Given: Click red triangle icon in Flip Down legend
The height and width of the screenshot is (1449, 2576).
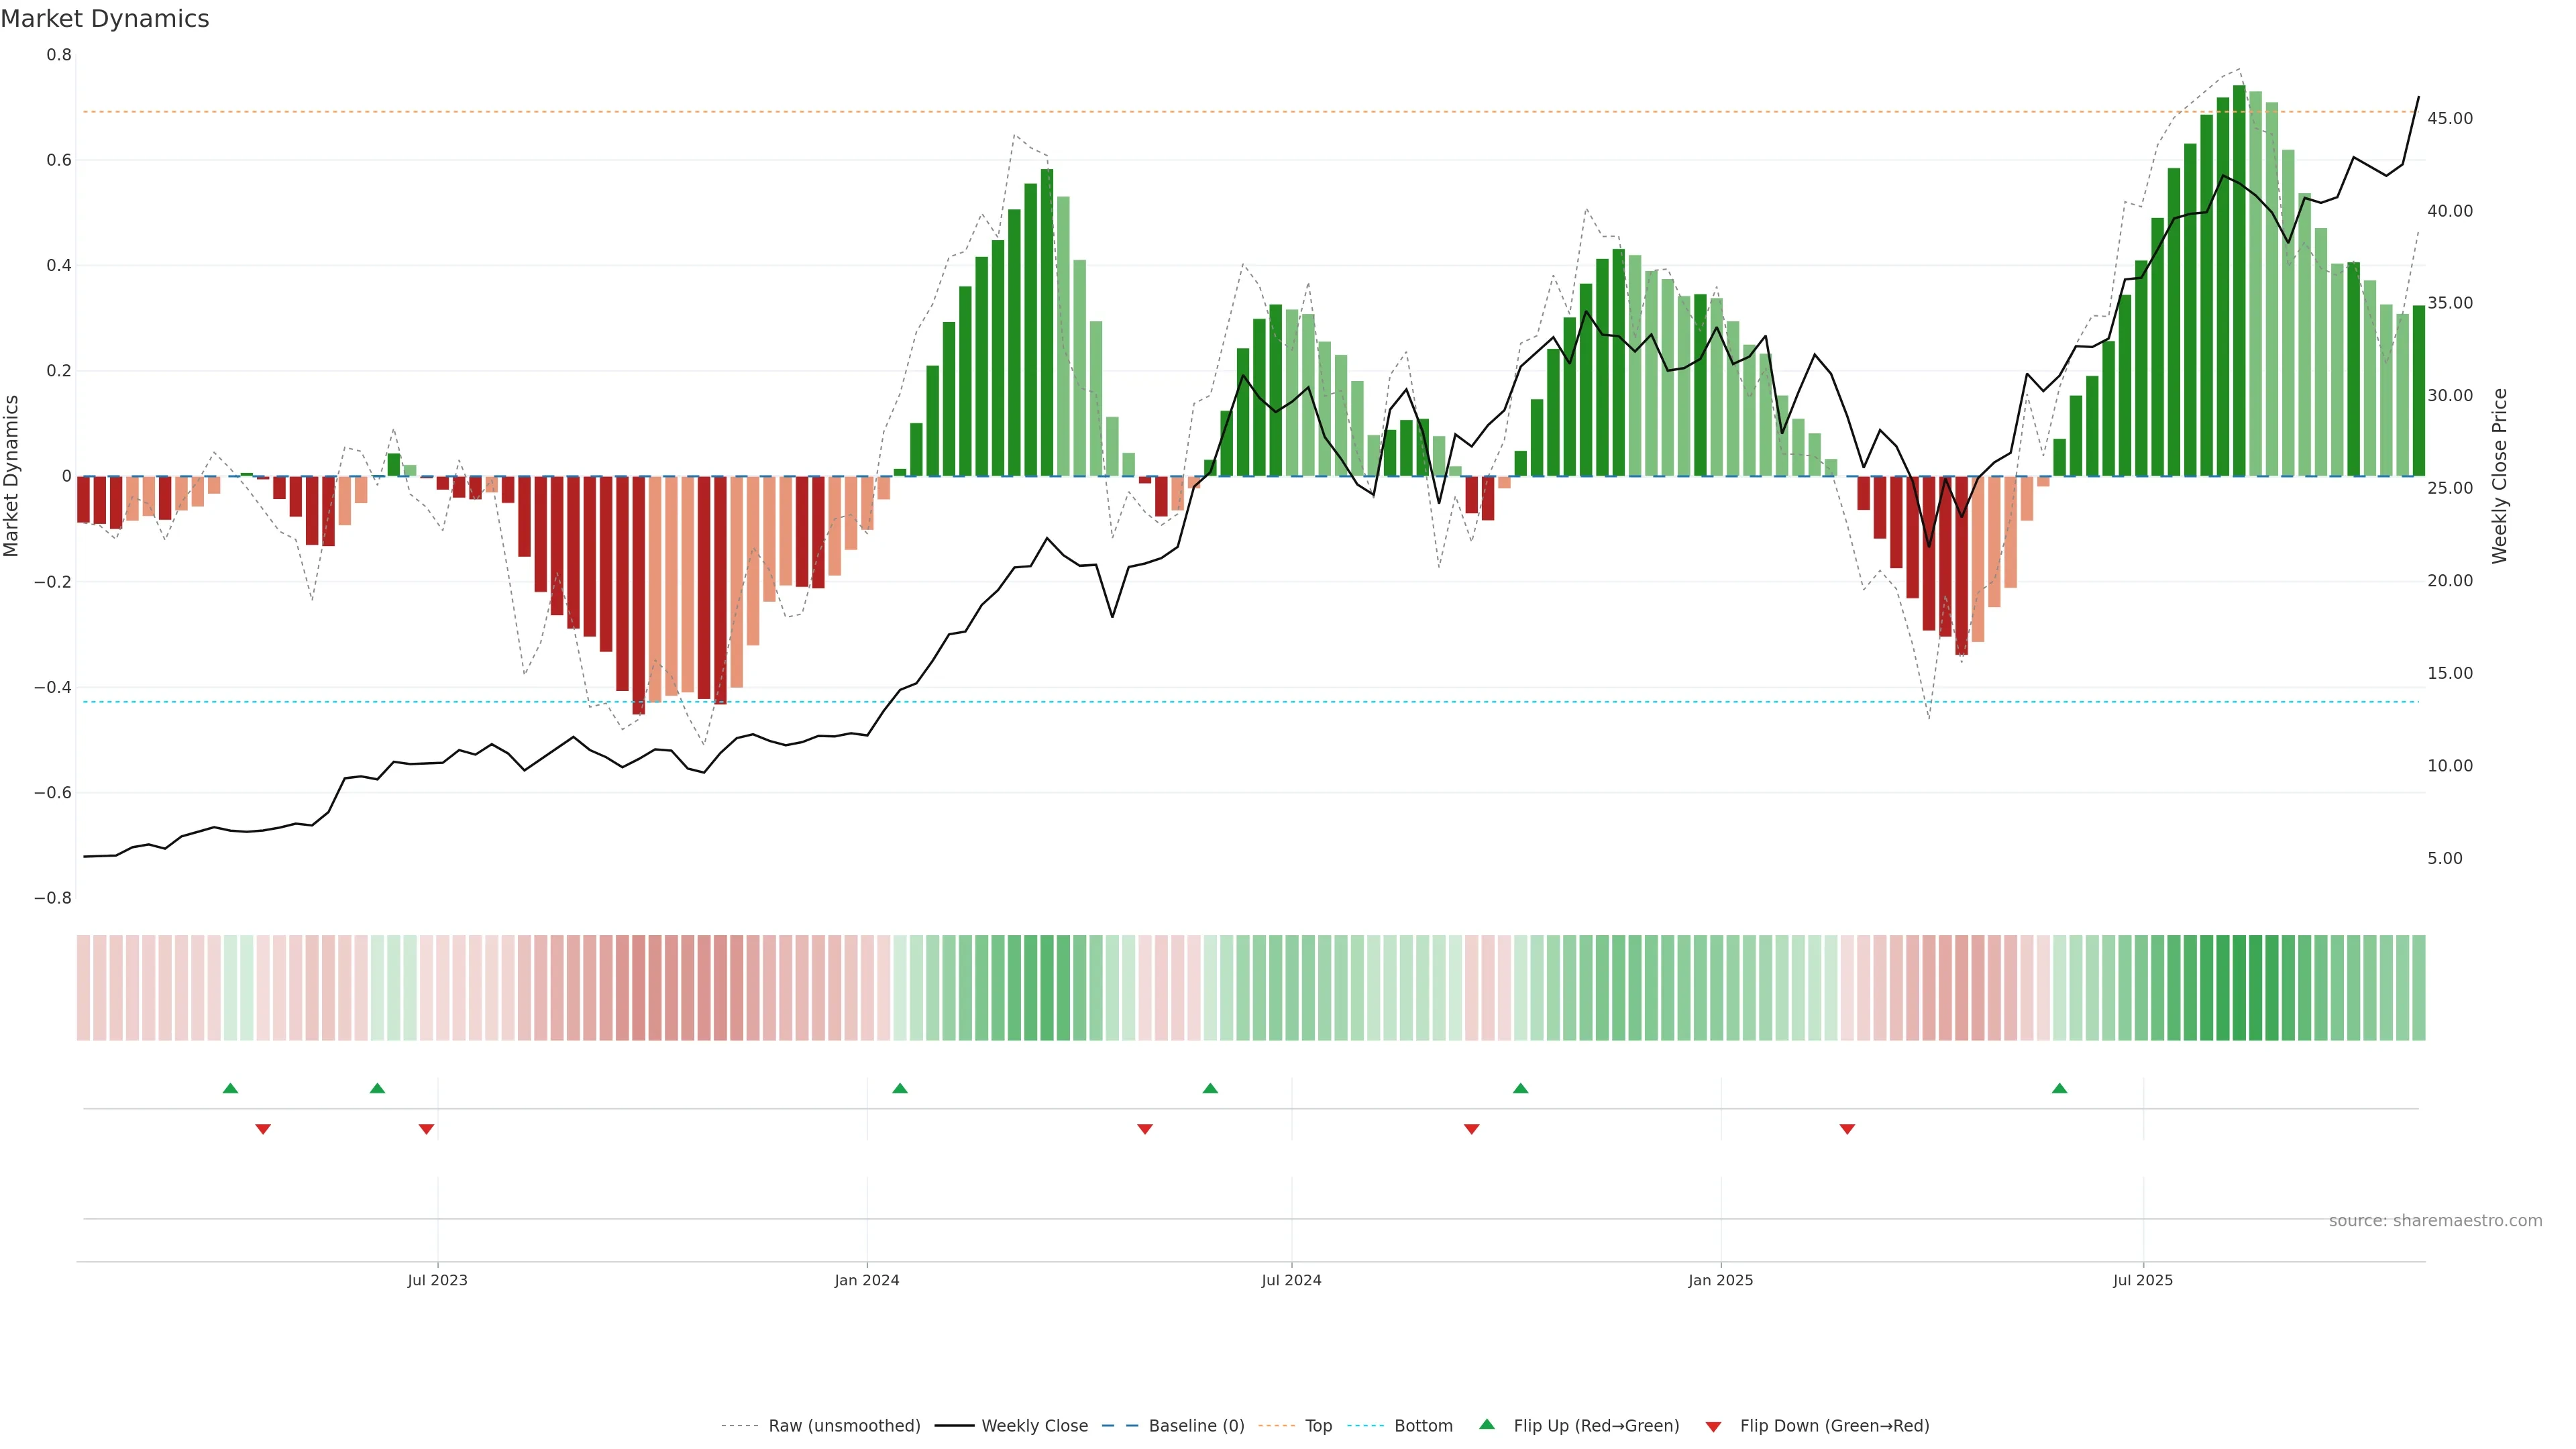Looking at the screenshot, I should 1713,1426.
